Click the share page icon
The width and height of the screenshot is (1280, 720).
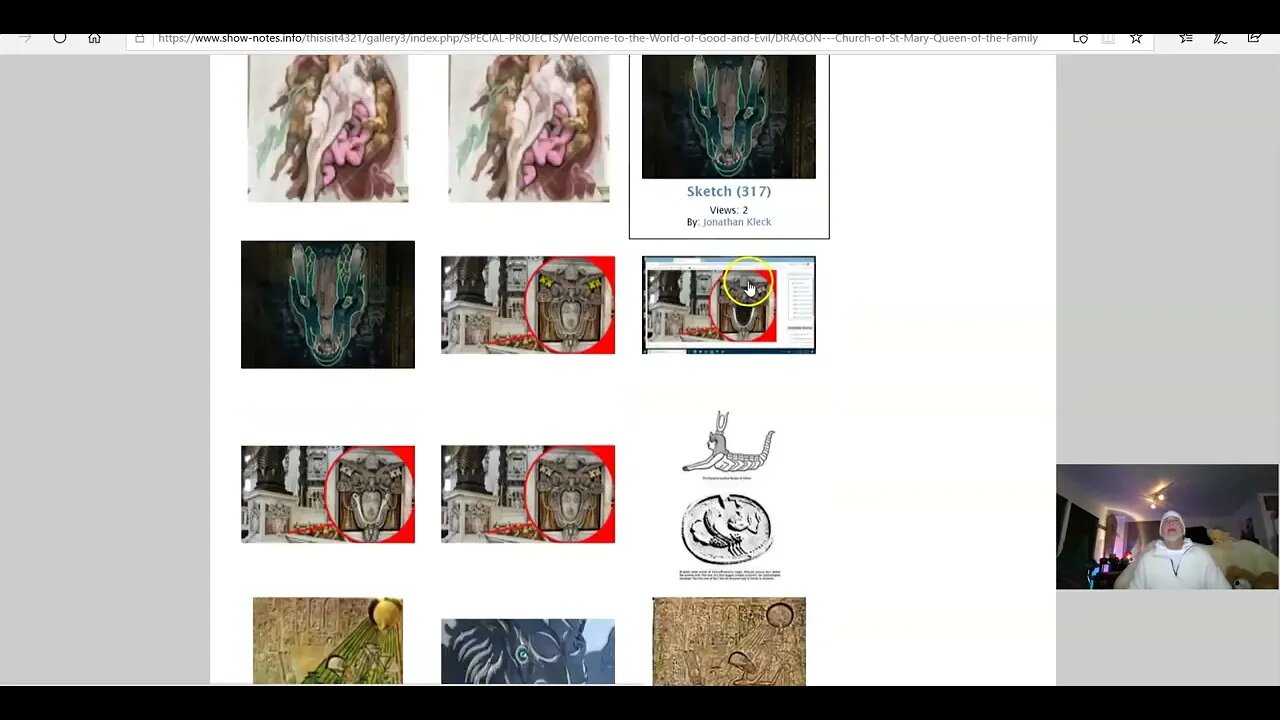[1254, 38]
